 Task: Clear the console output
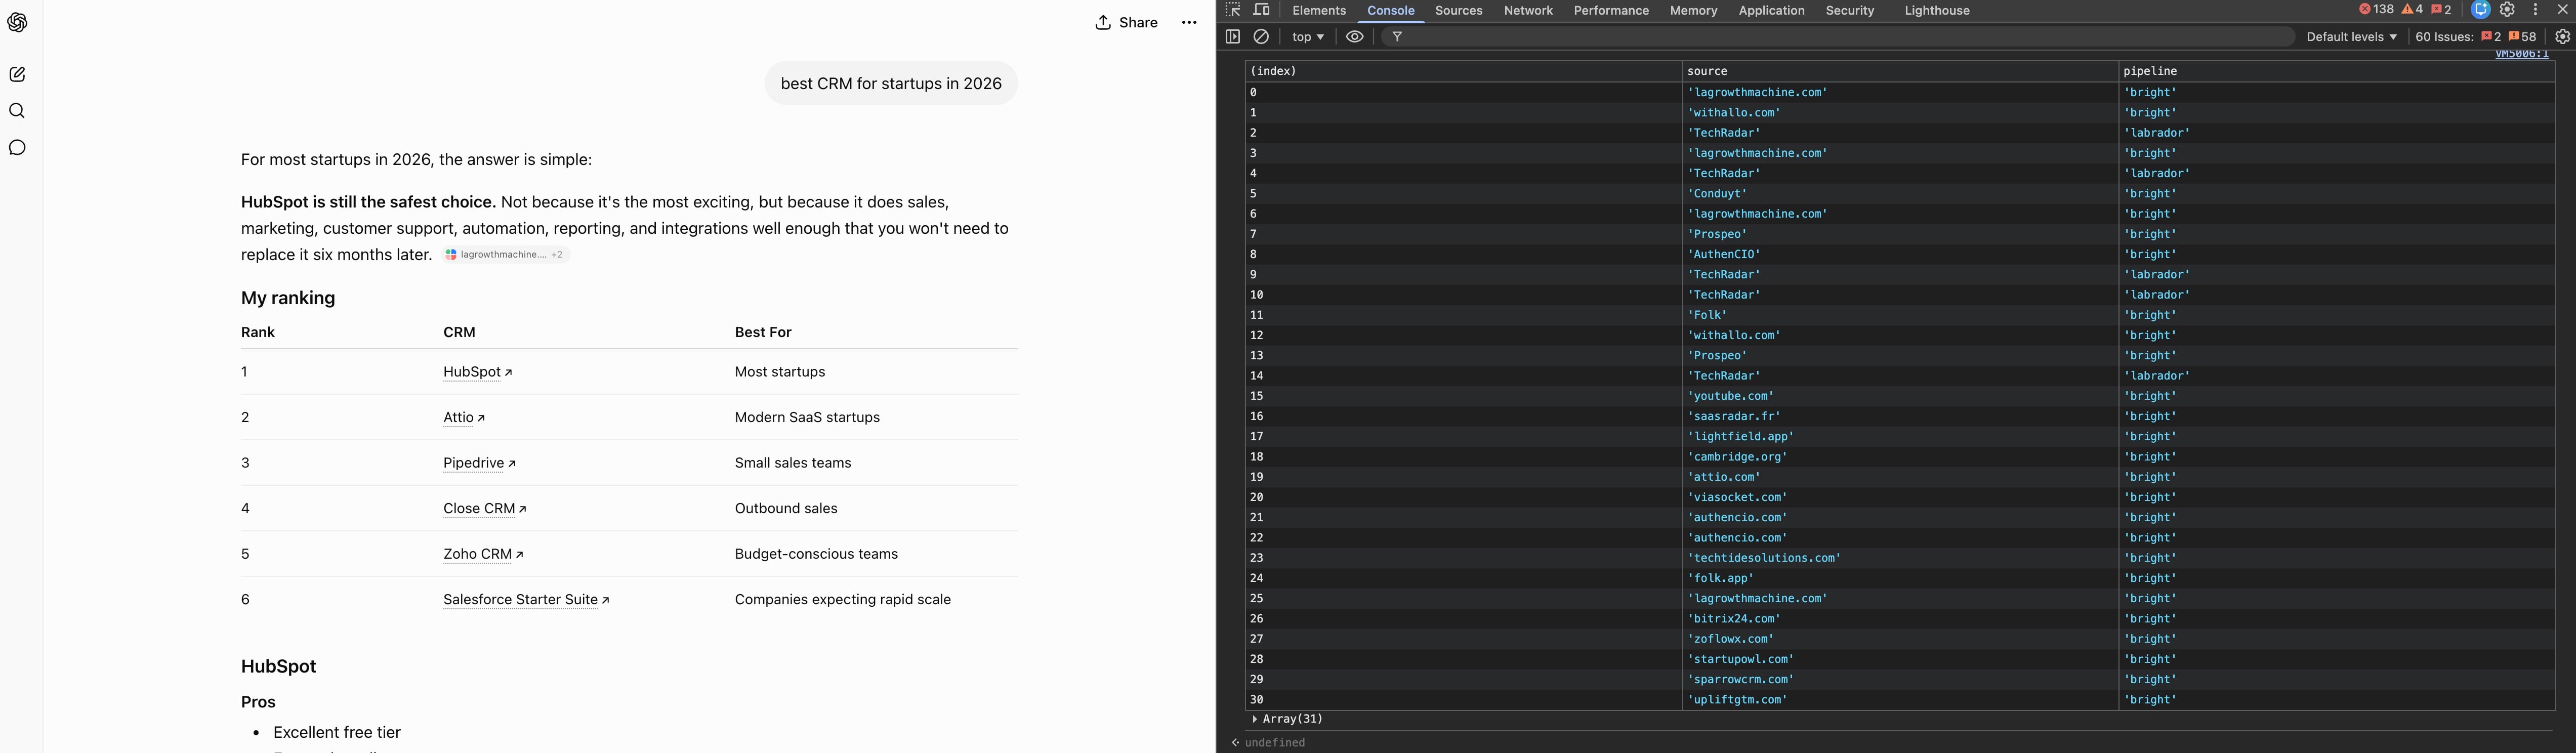pos(1262,36)
